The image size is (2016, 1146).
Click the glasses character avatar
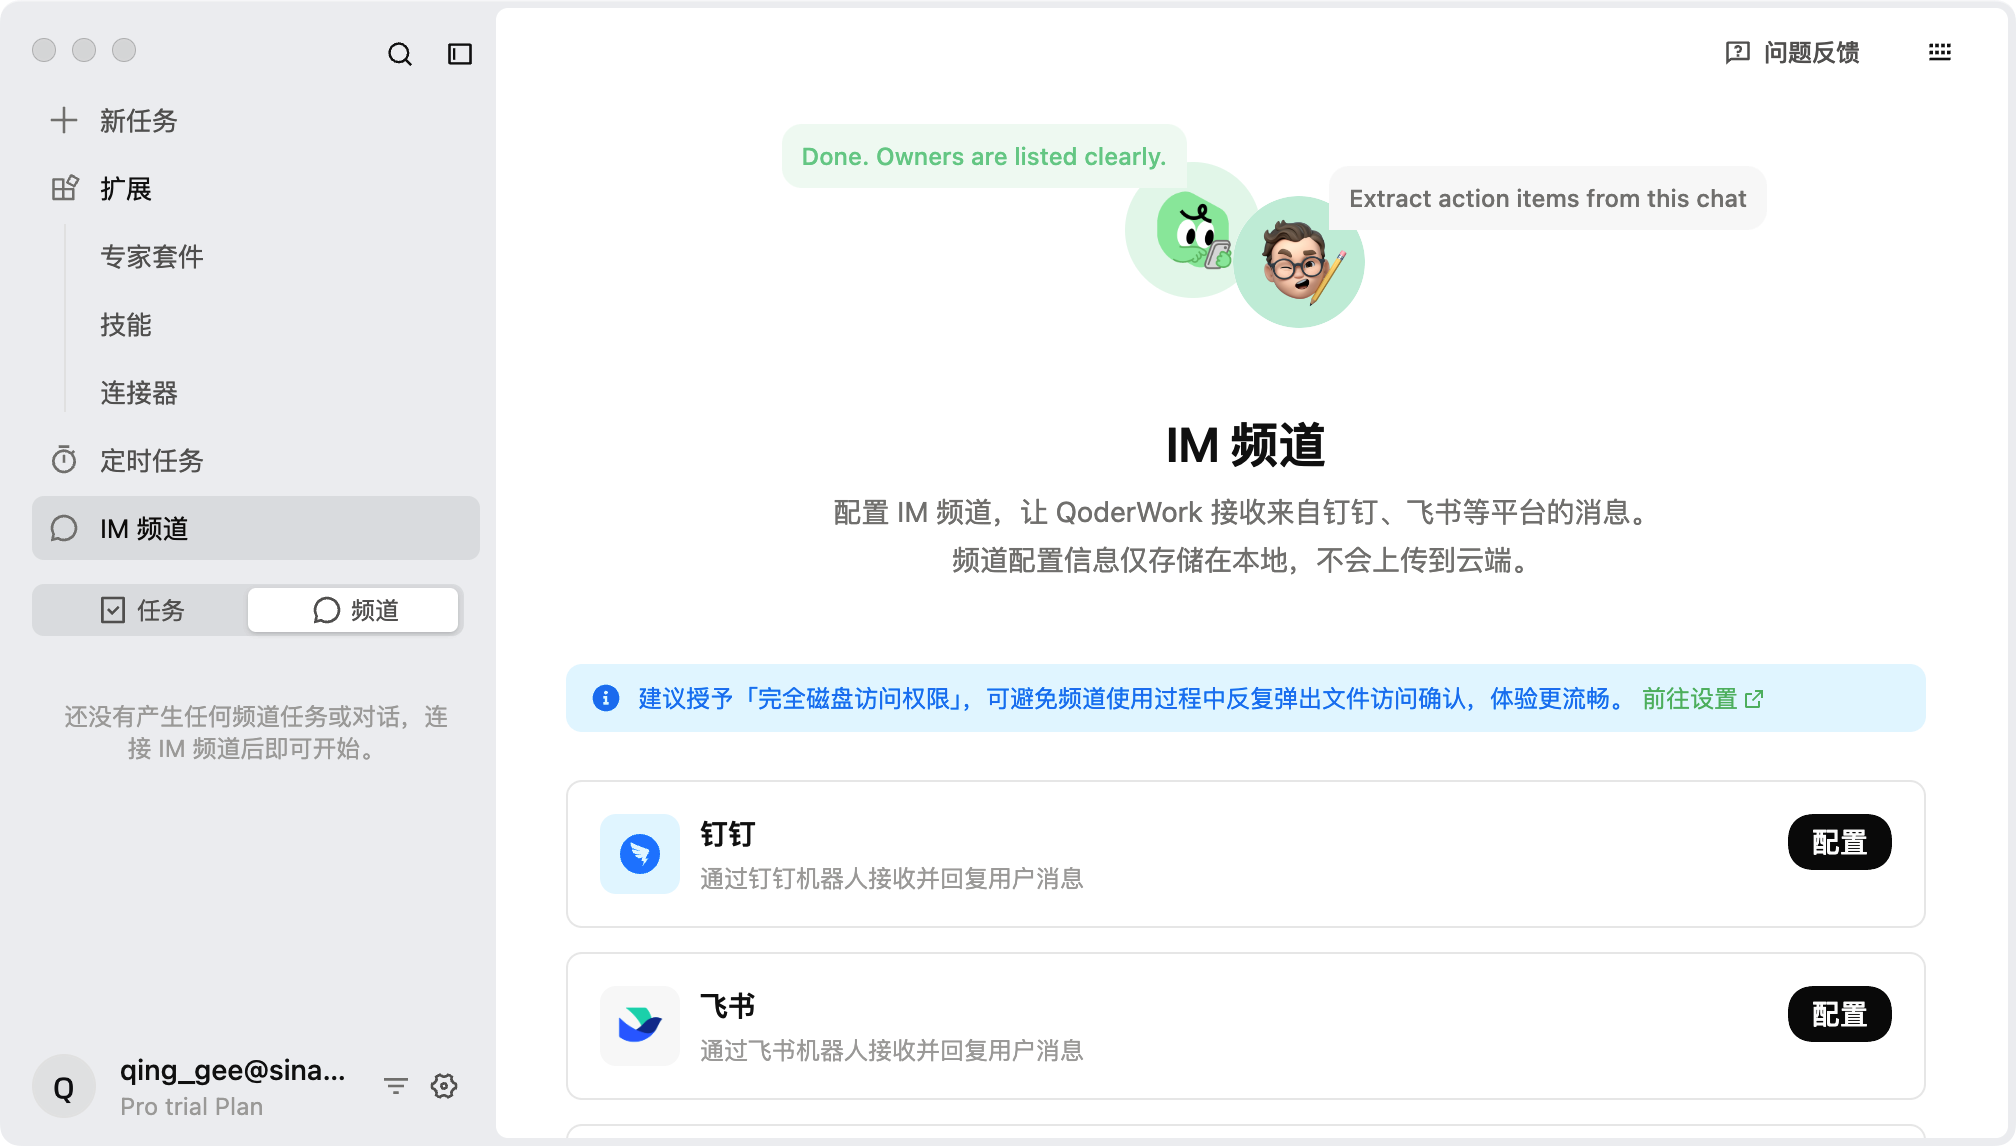click(x=1299, y=262)
